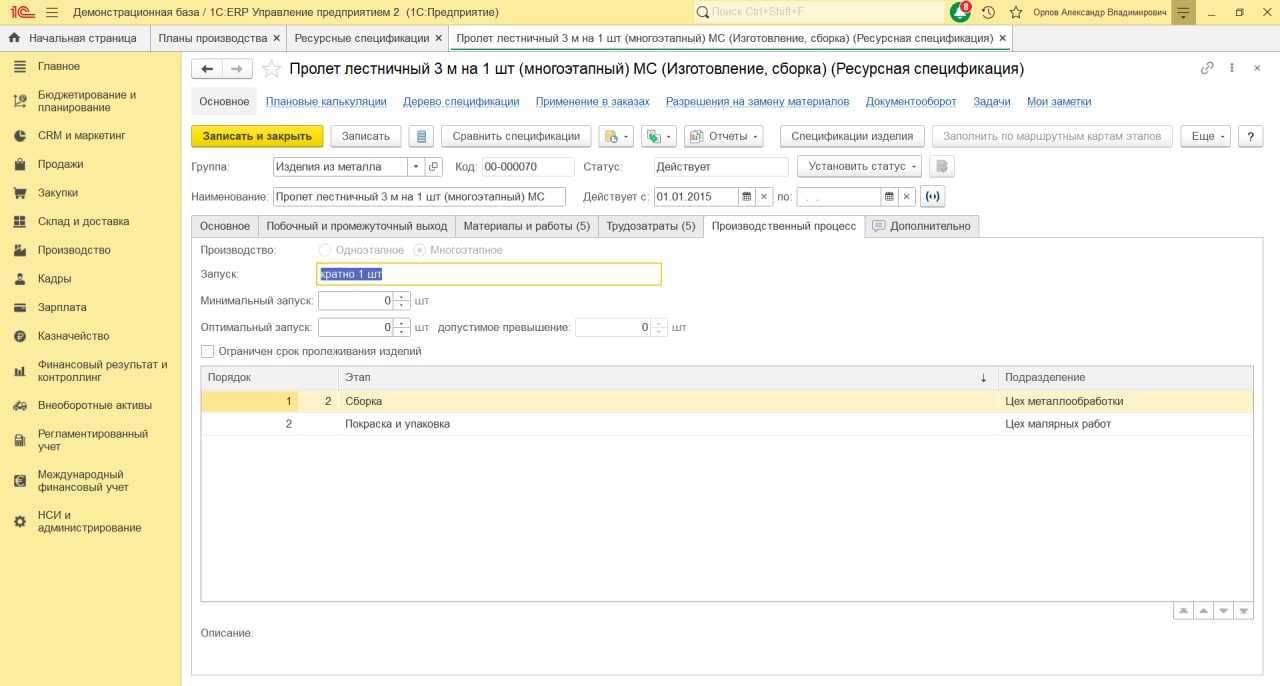Open the 'Дерево спецификации' link
The height and width of the screenshot is (686, 1280).
[461, 102]
